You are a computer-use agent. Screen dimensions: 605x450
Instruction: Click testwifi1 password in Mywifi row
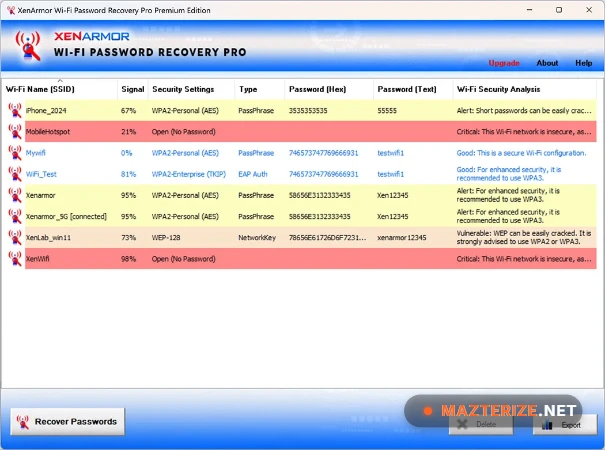click(x=390, y=153)
